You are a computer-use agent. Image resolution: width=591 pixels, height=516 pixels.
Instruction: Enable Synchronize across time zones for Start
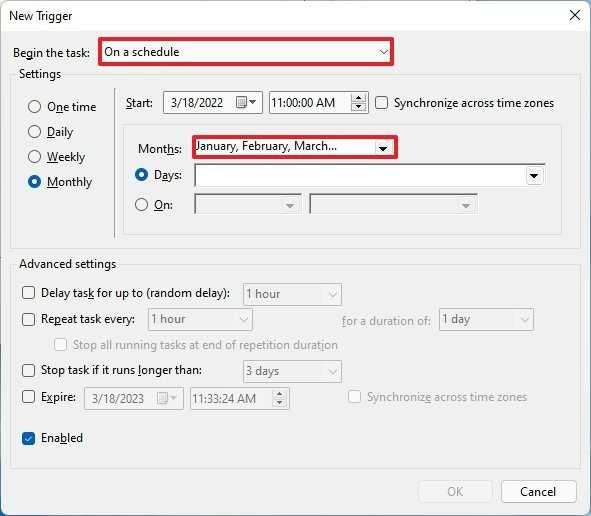pyautogui.click(x=381, y=103)
